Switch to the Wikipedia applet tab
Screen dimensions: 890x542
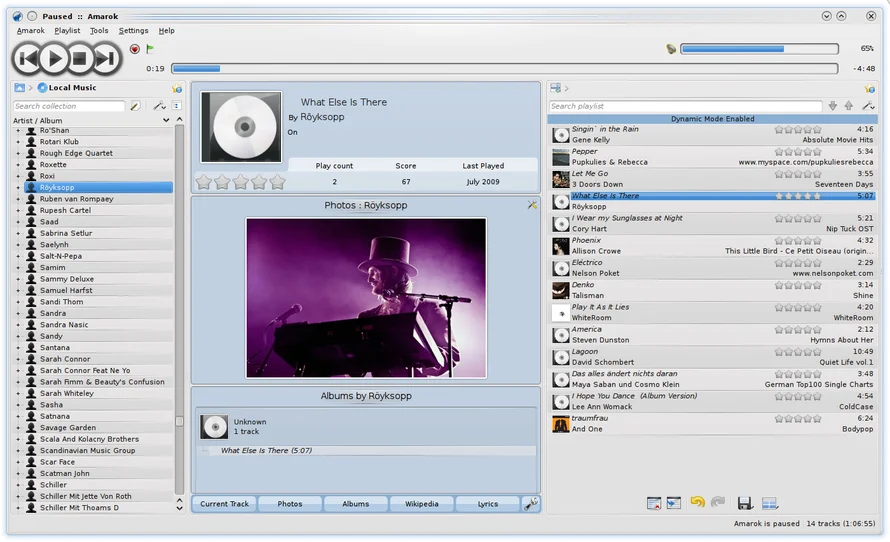click(422, 504)
